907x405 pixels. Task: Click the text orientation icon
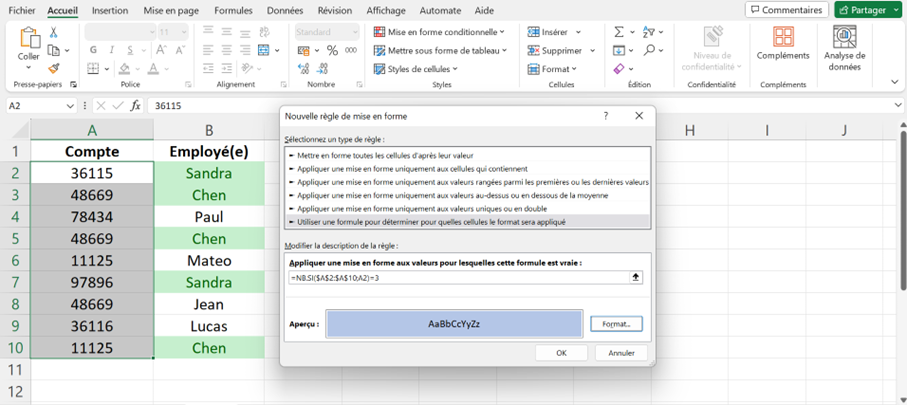tap(247, 69)
